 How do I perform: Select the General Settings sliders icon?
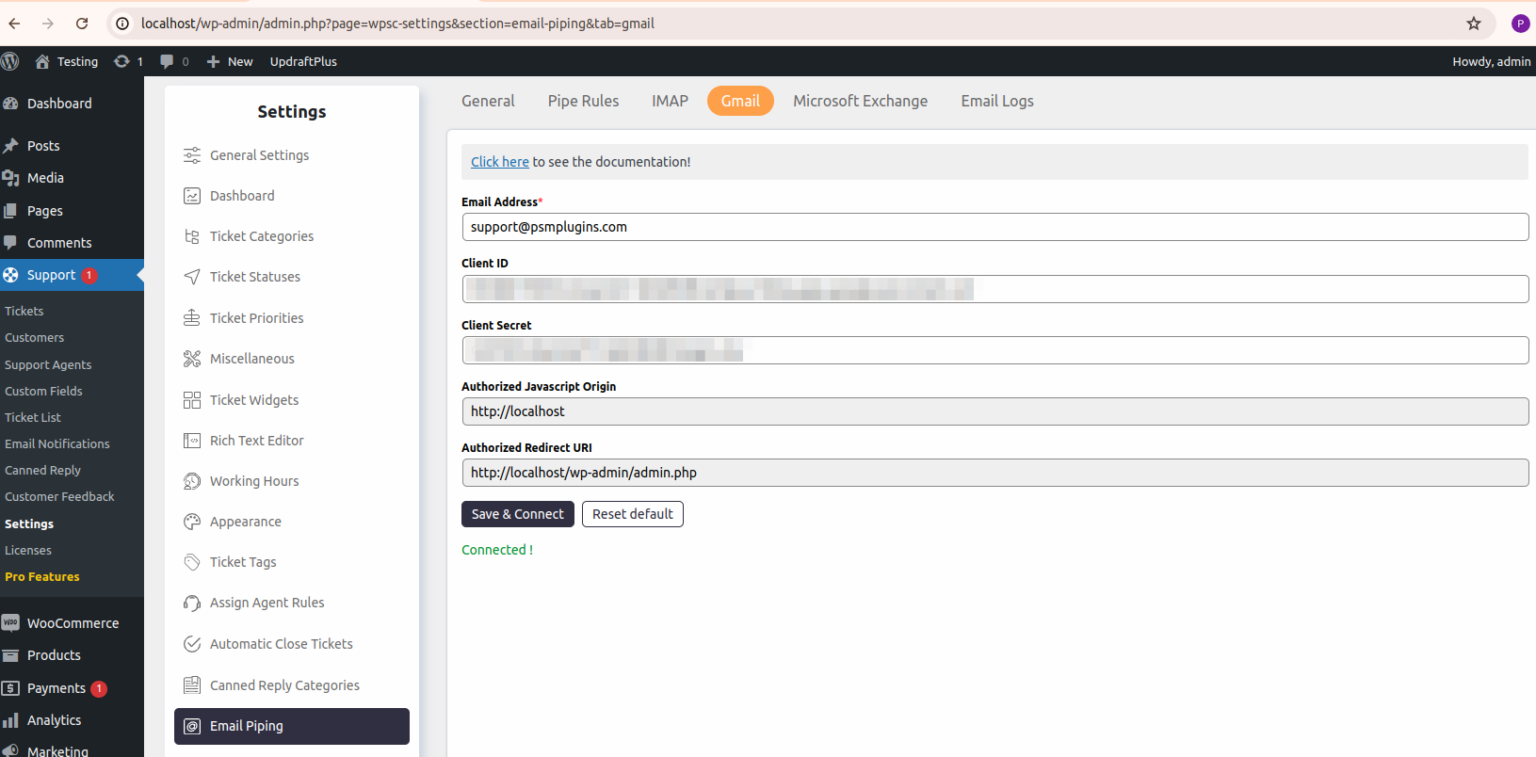tap(191, 155)
